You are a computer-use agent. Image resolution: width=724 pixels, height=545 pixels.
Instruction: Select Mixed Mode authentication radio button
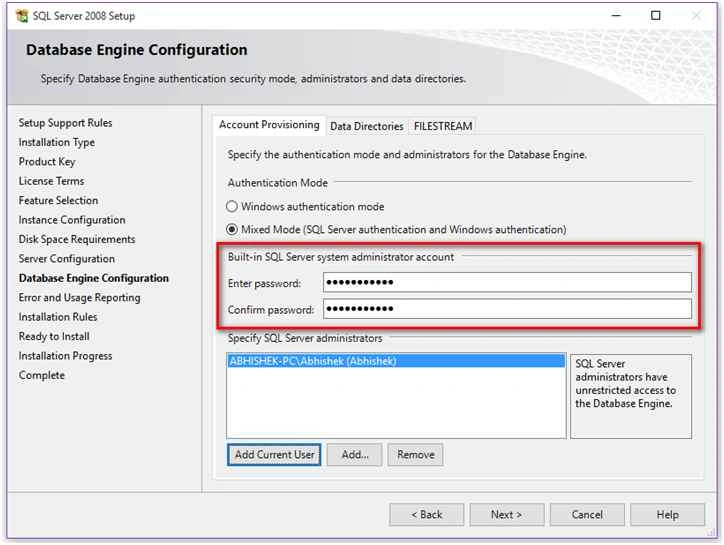[x=232, y=230]
